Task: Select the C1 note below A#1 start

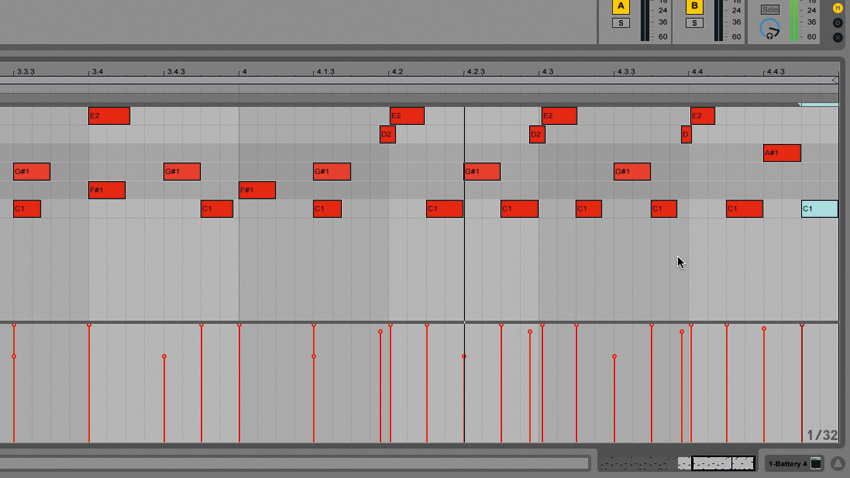Action: click(x=744, y=209)
